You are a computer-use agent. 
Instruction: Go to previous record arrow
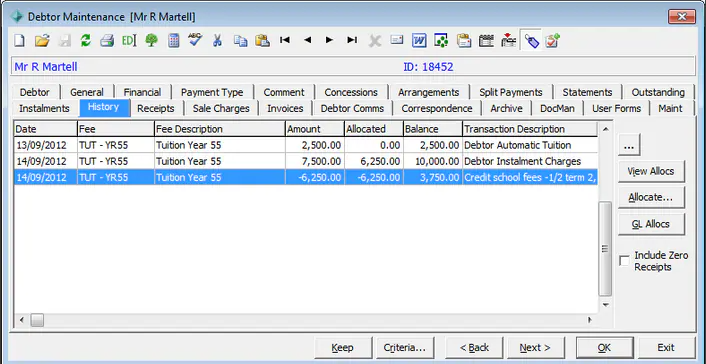(x=308, y=40)
